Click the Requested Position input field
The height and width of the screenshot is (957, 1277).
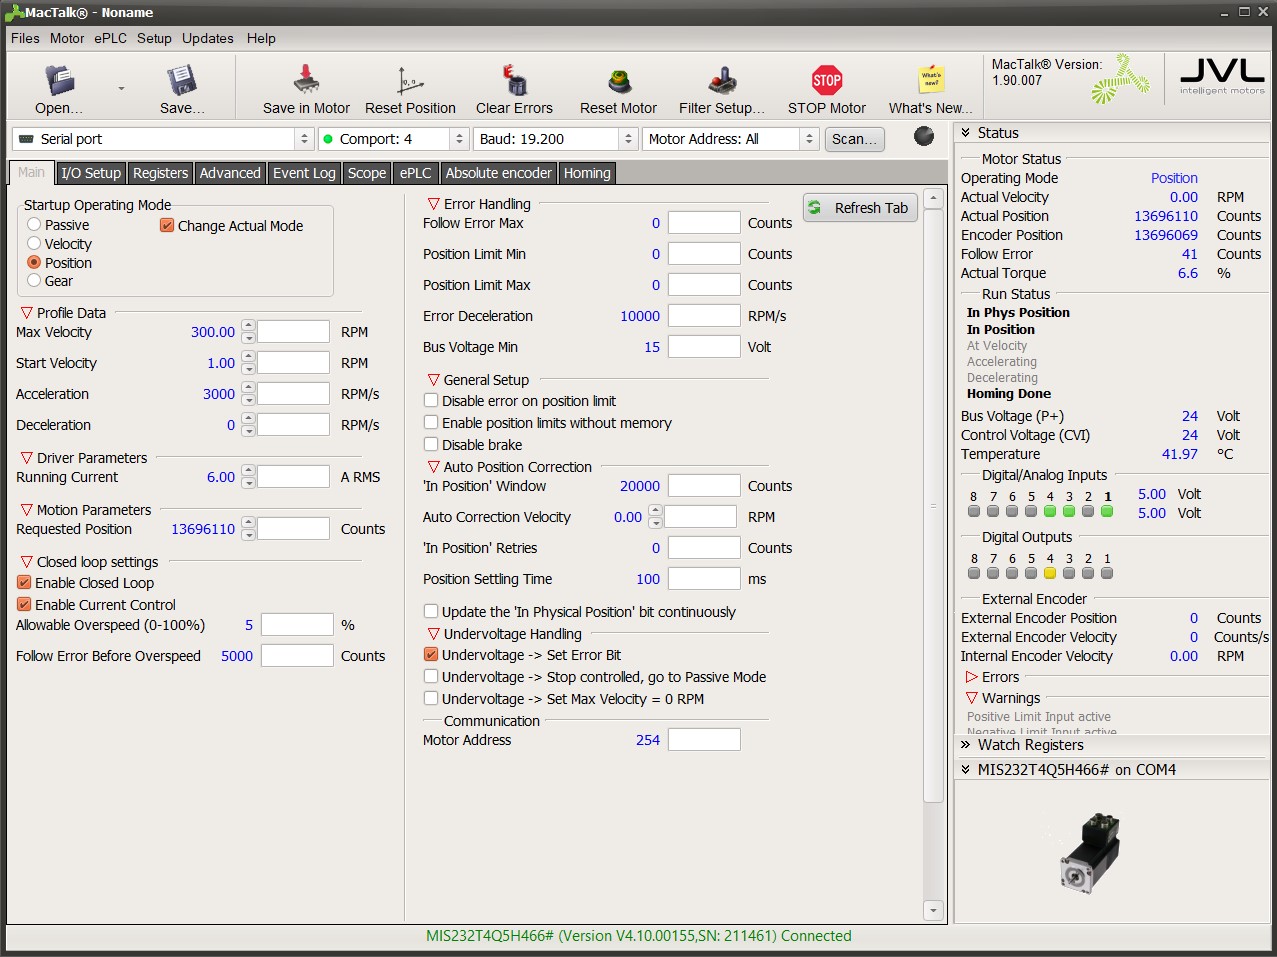point(293,529)
